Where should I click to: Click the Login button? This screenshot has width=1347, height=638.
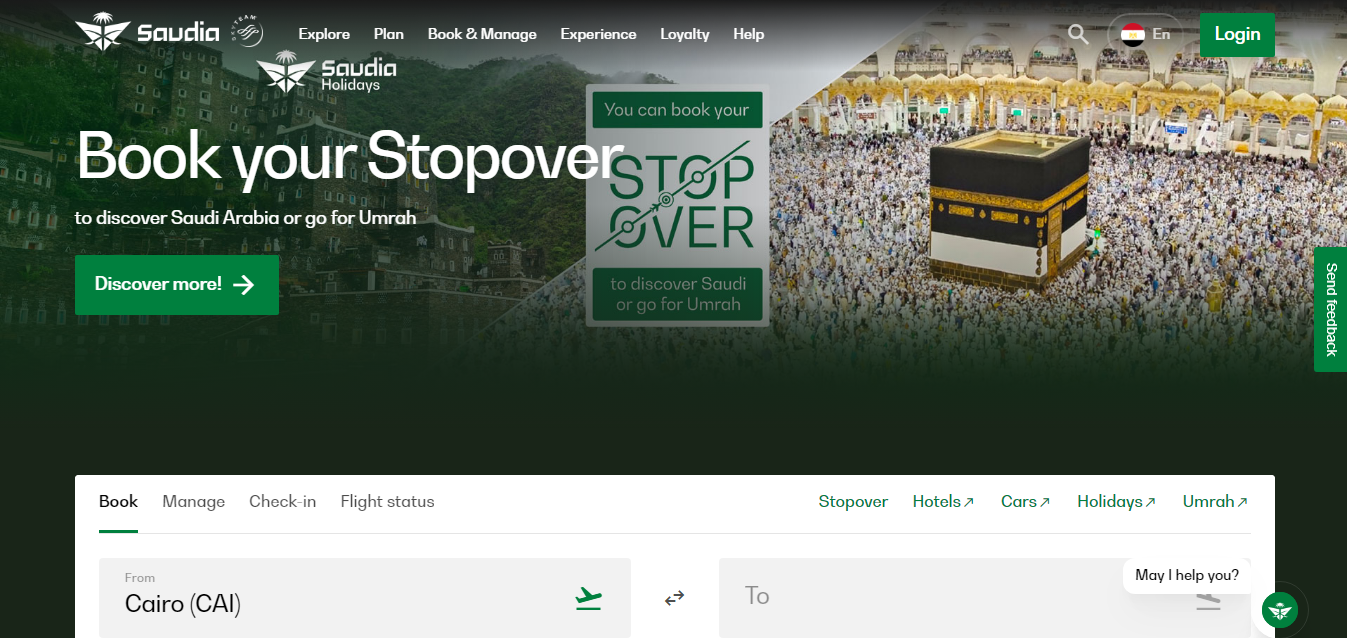pos(1237,34)
